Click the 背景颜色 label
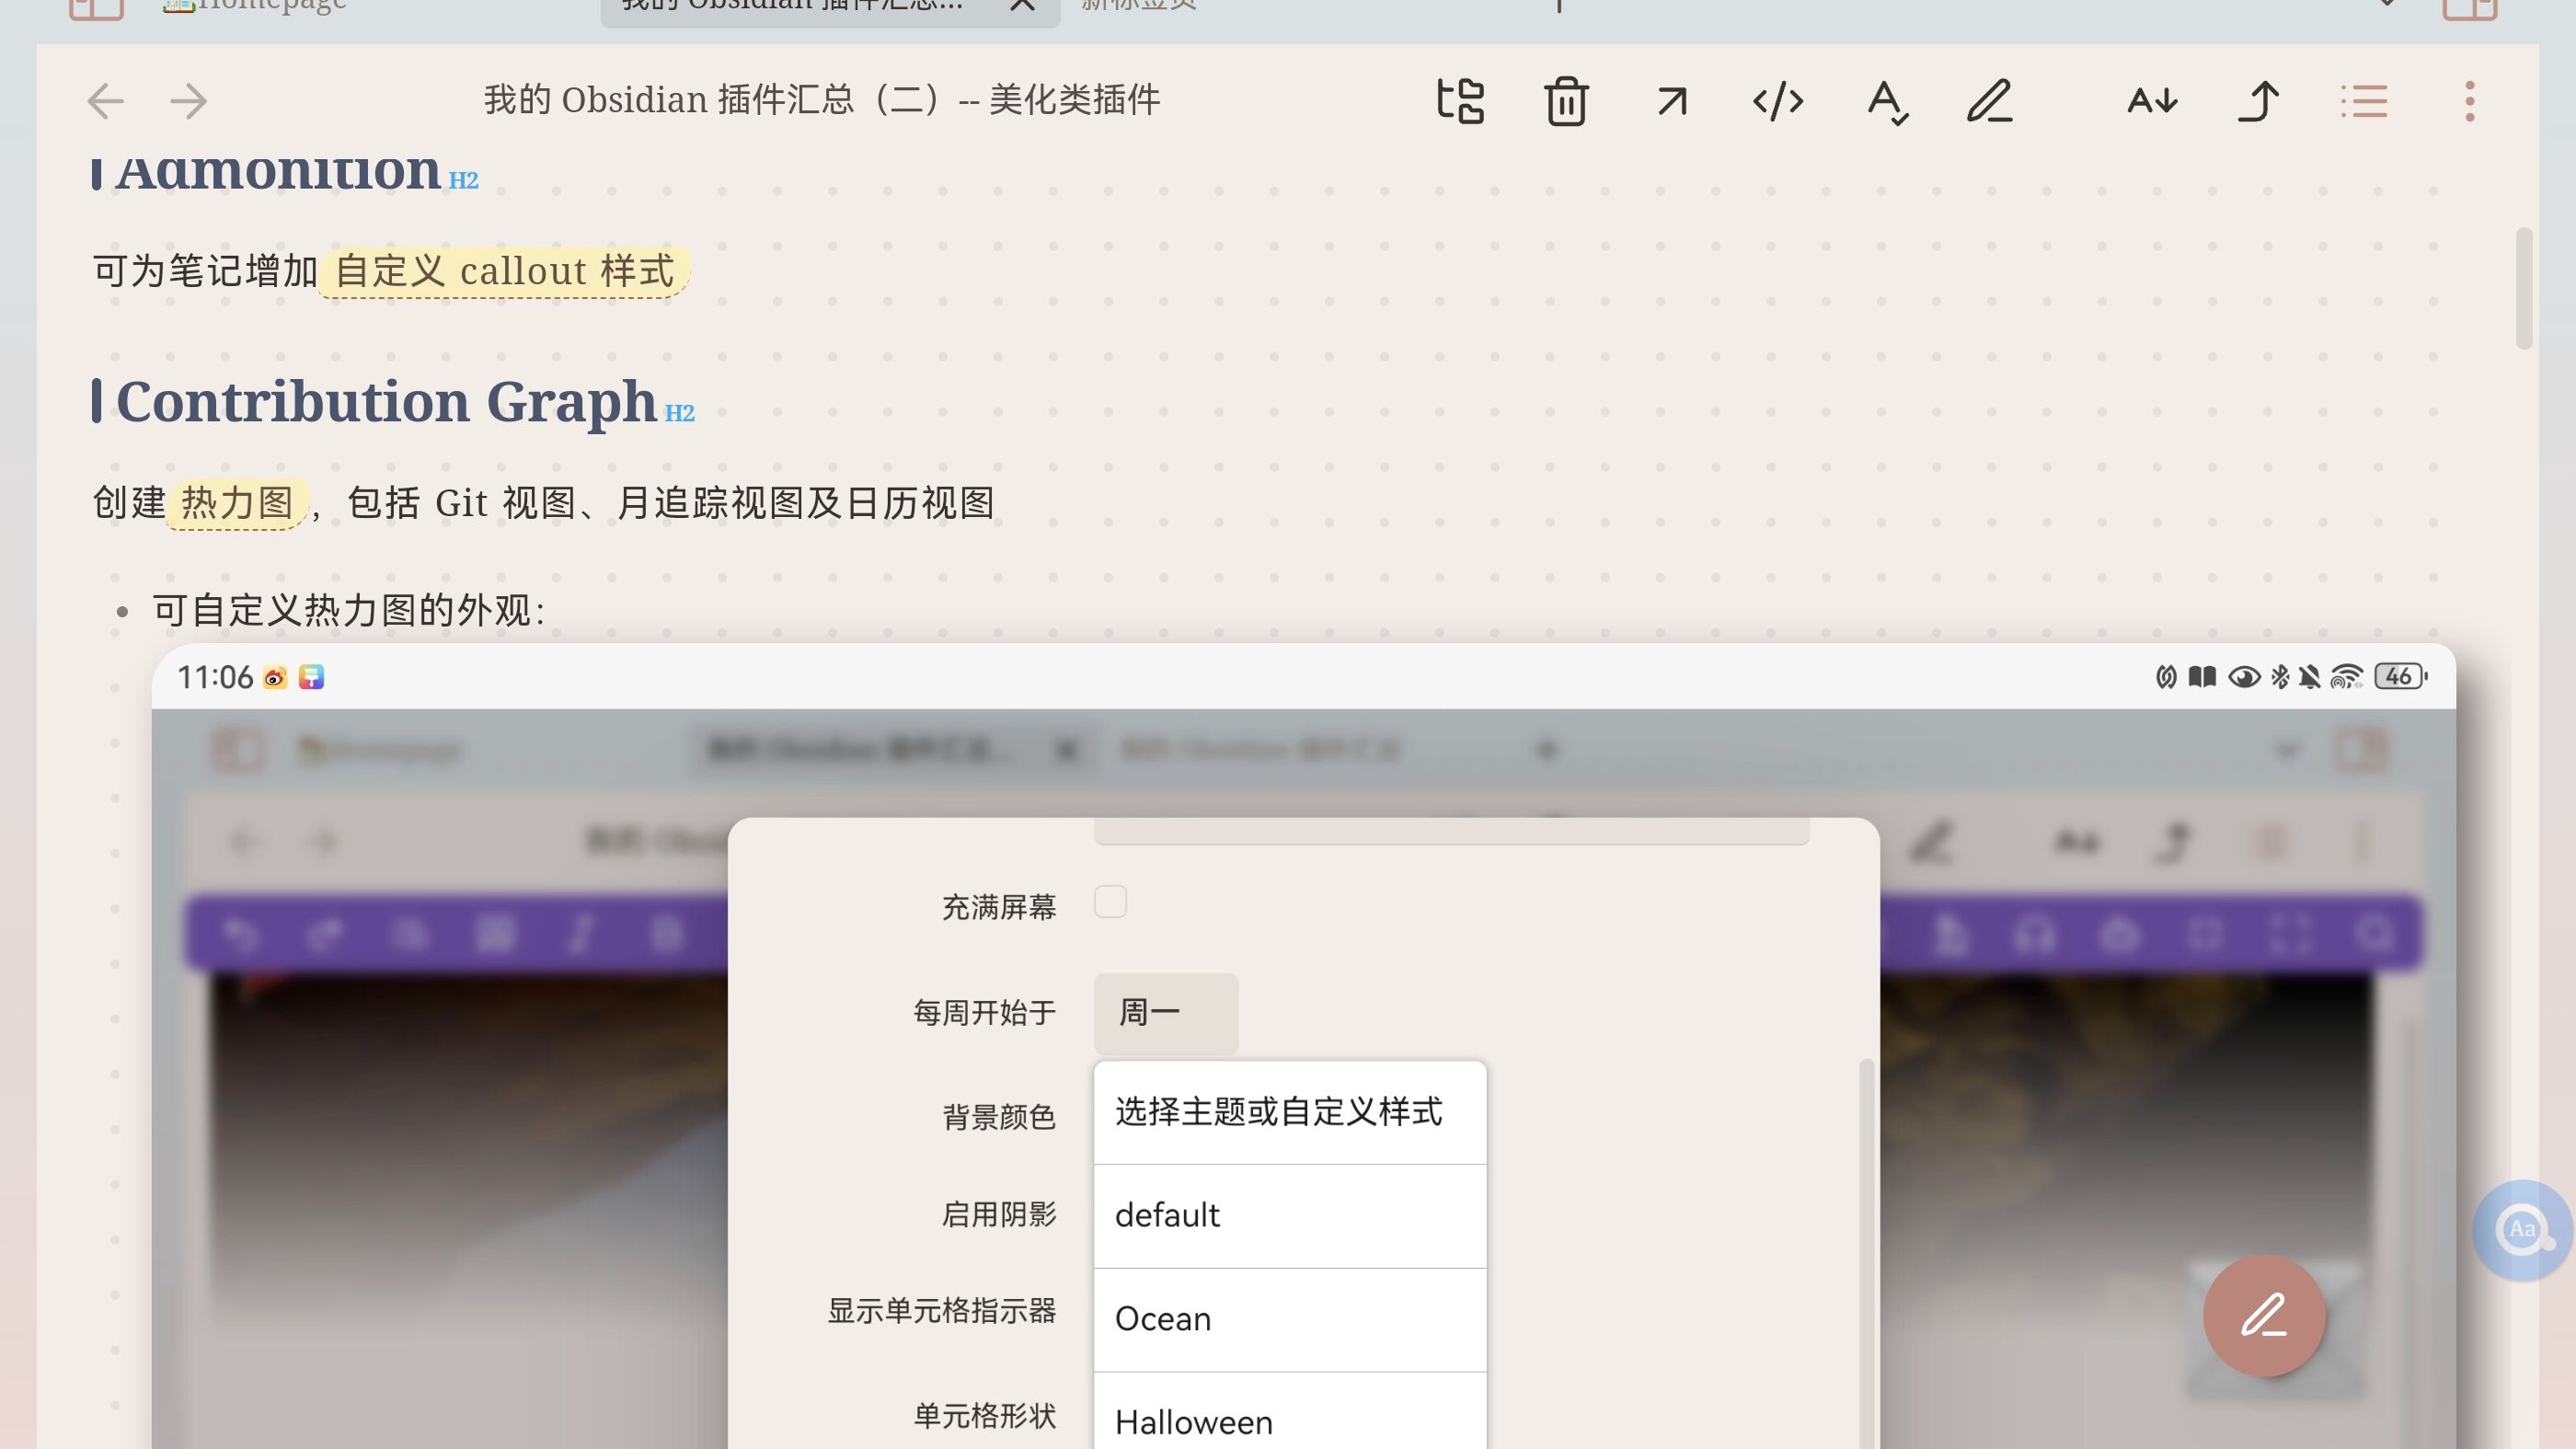The image size is (2576, 1449). pos(999,1117)
